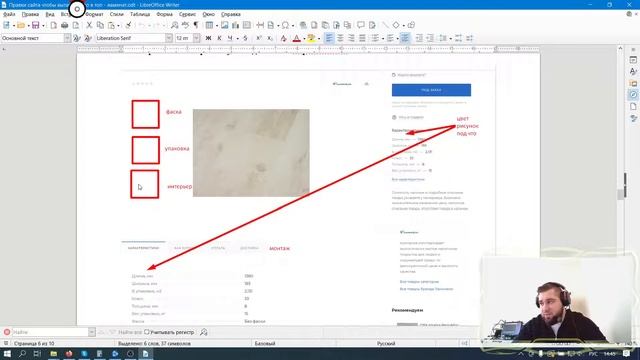Open Windows Start menu
The width and height of the screenshot is (640, 360).
tap(7, 353)
